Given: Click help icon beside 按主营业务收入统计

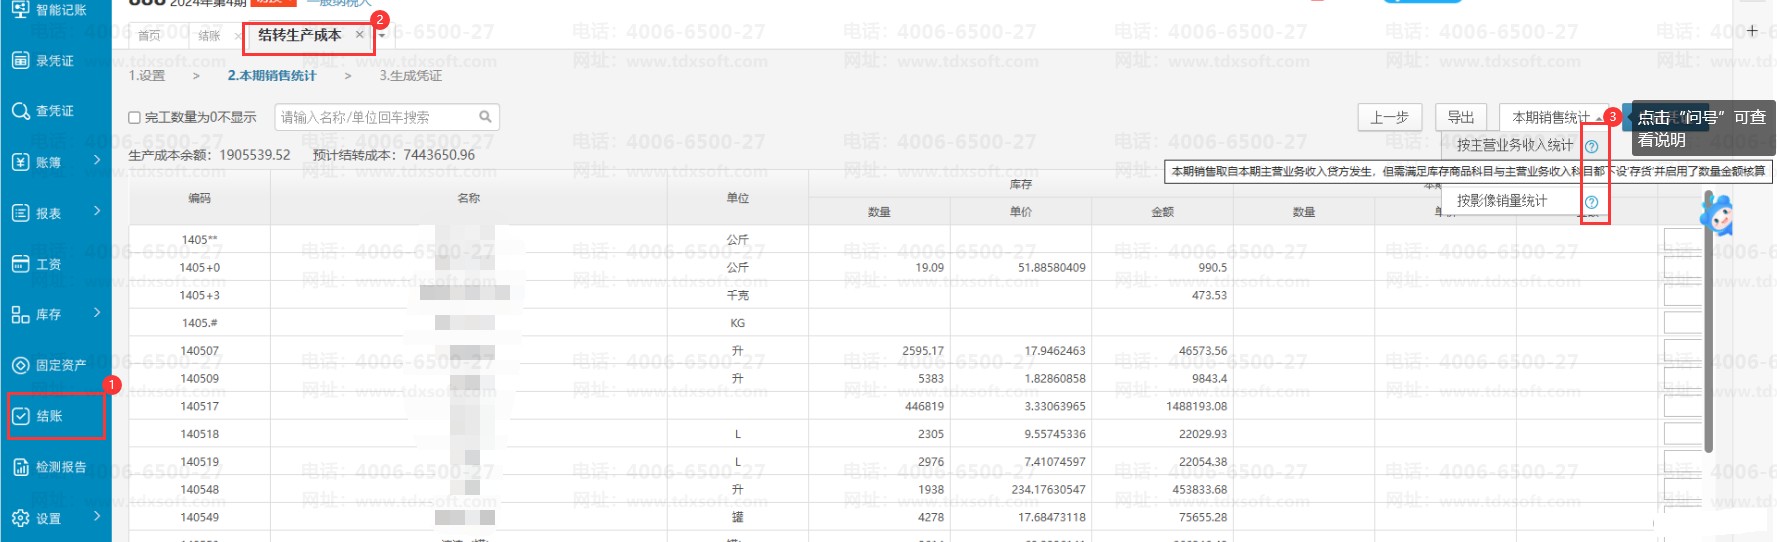Looking at the screenshot, I should (x=1591, y=146).
